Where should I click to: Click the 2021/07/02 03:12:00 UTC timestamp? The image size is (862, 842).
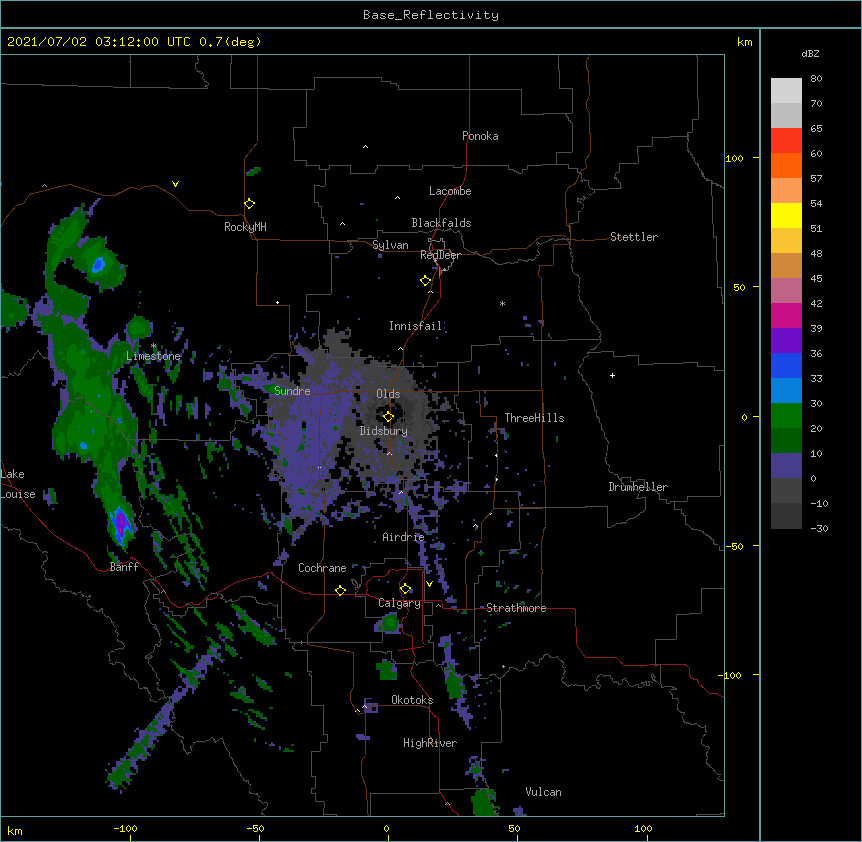click(x=134, y=42)
